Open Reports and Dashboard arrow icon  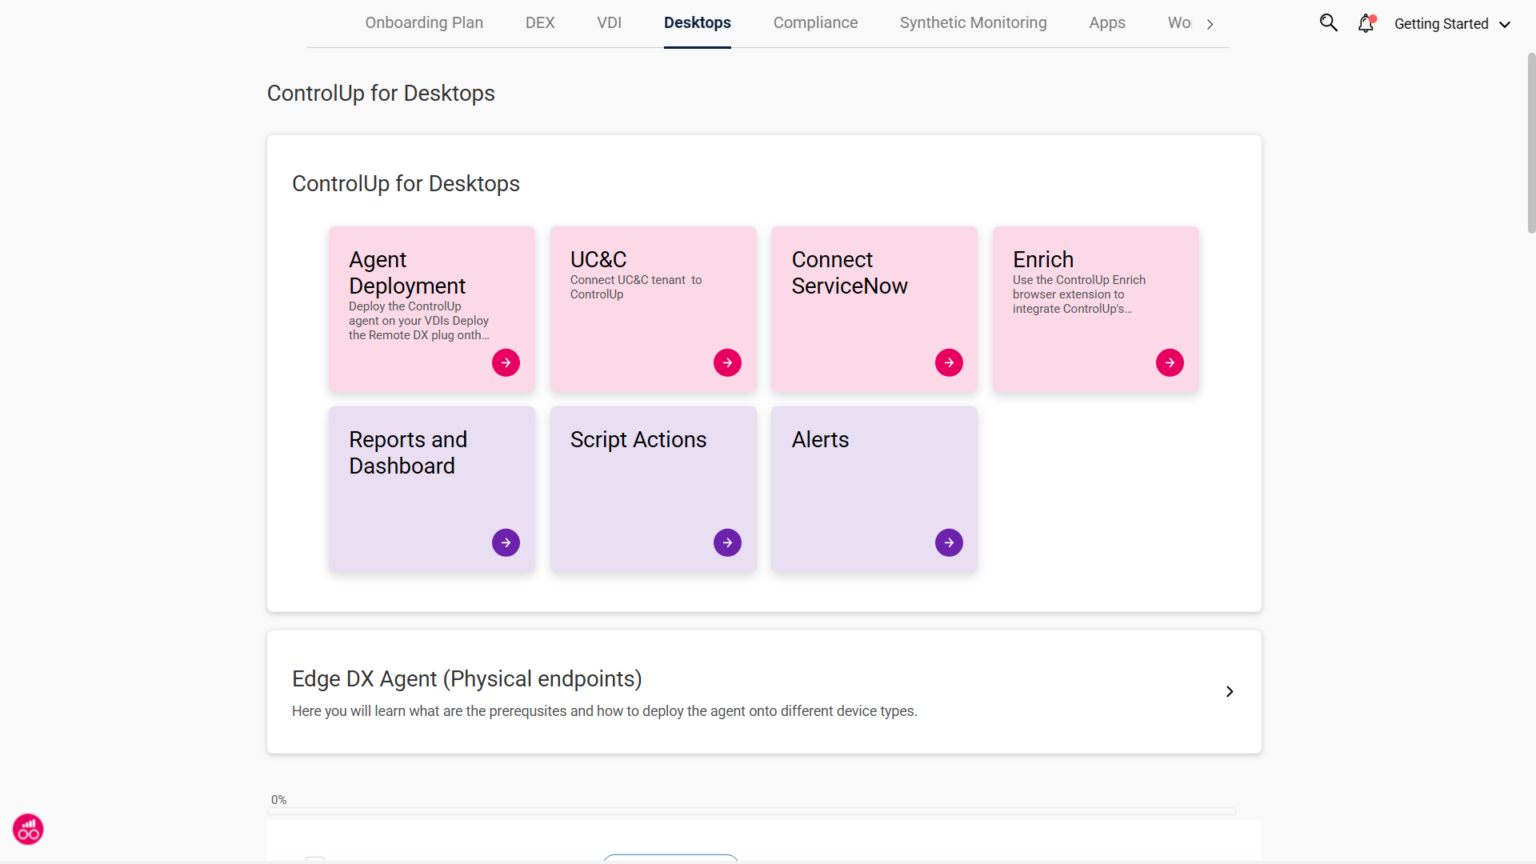click(506, 542)
